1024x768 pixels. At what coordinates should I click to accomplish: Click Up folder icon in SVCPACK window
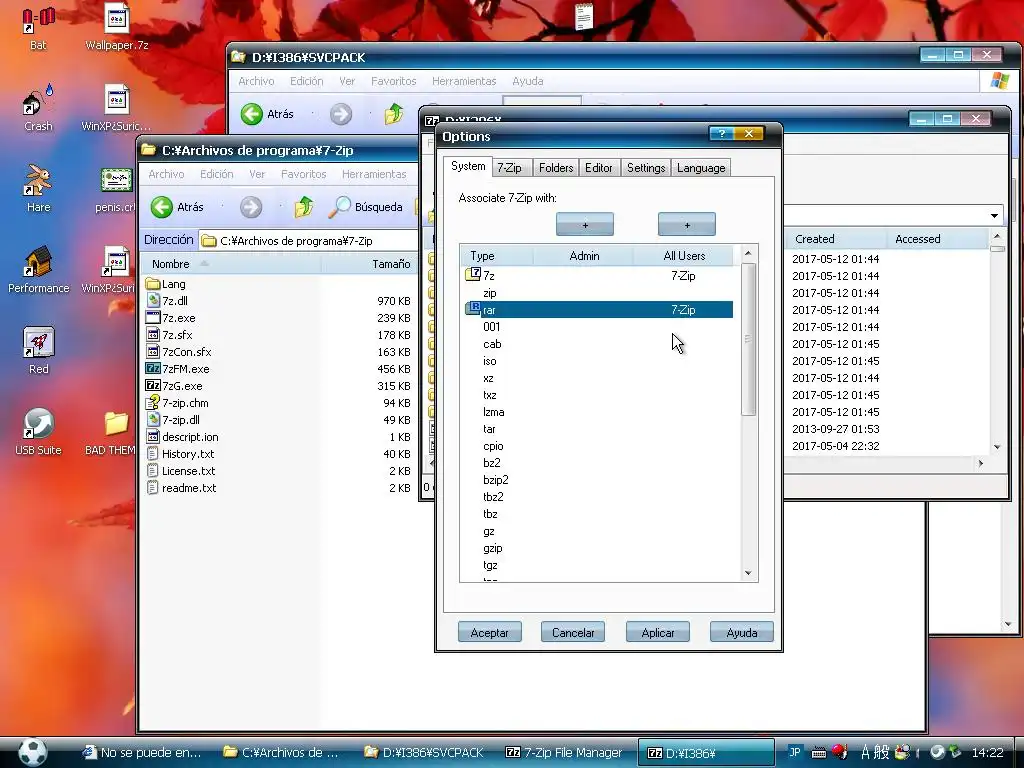tap(394, 114)
